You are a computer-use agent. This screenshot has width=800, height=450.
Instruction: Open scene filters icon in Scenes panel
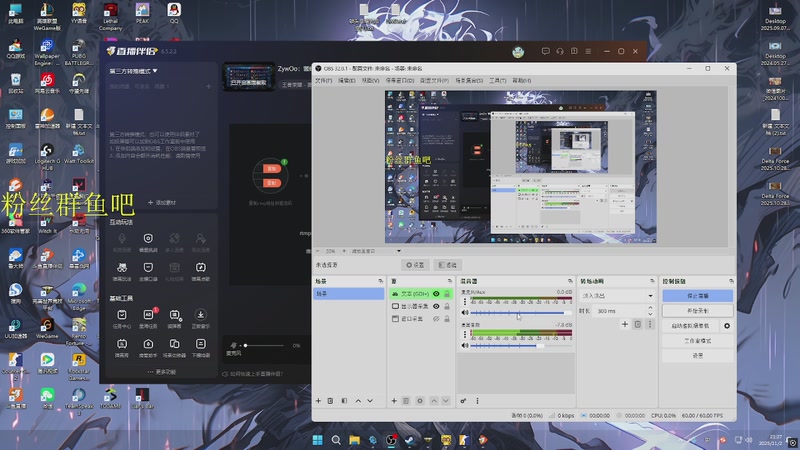pyautogui.click(x=344, y=401)
